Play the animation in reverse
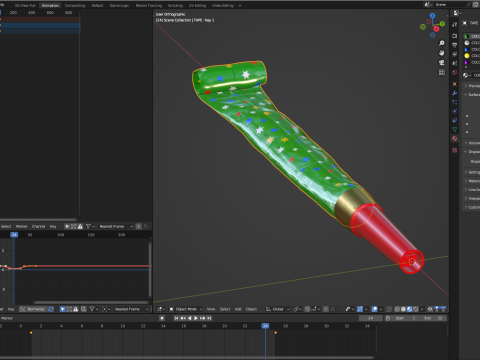Image resolution: width=480 pixels, height=360 pixels. coord(189,318)
